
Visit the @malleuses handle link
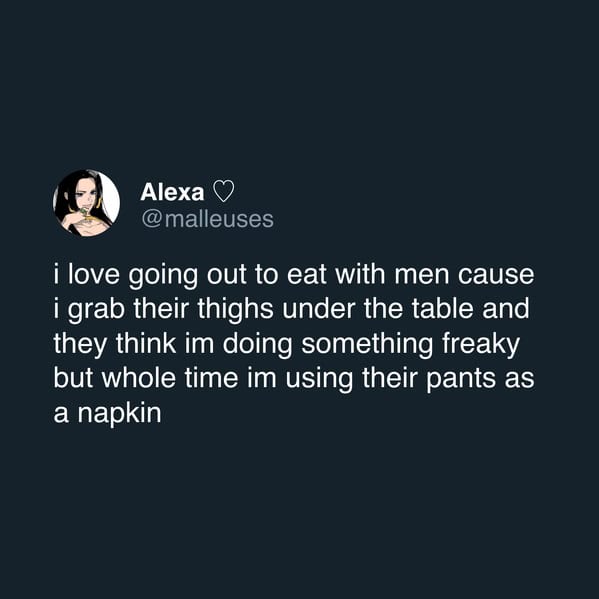tap(207, 219)
